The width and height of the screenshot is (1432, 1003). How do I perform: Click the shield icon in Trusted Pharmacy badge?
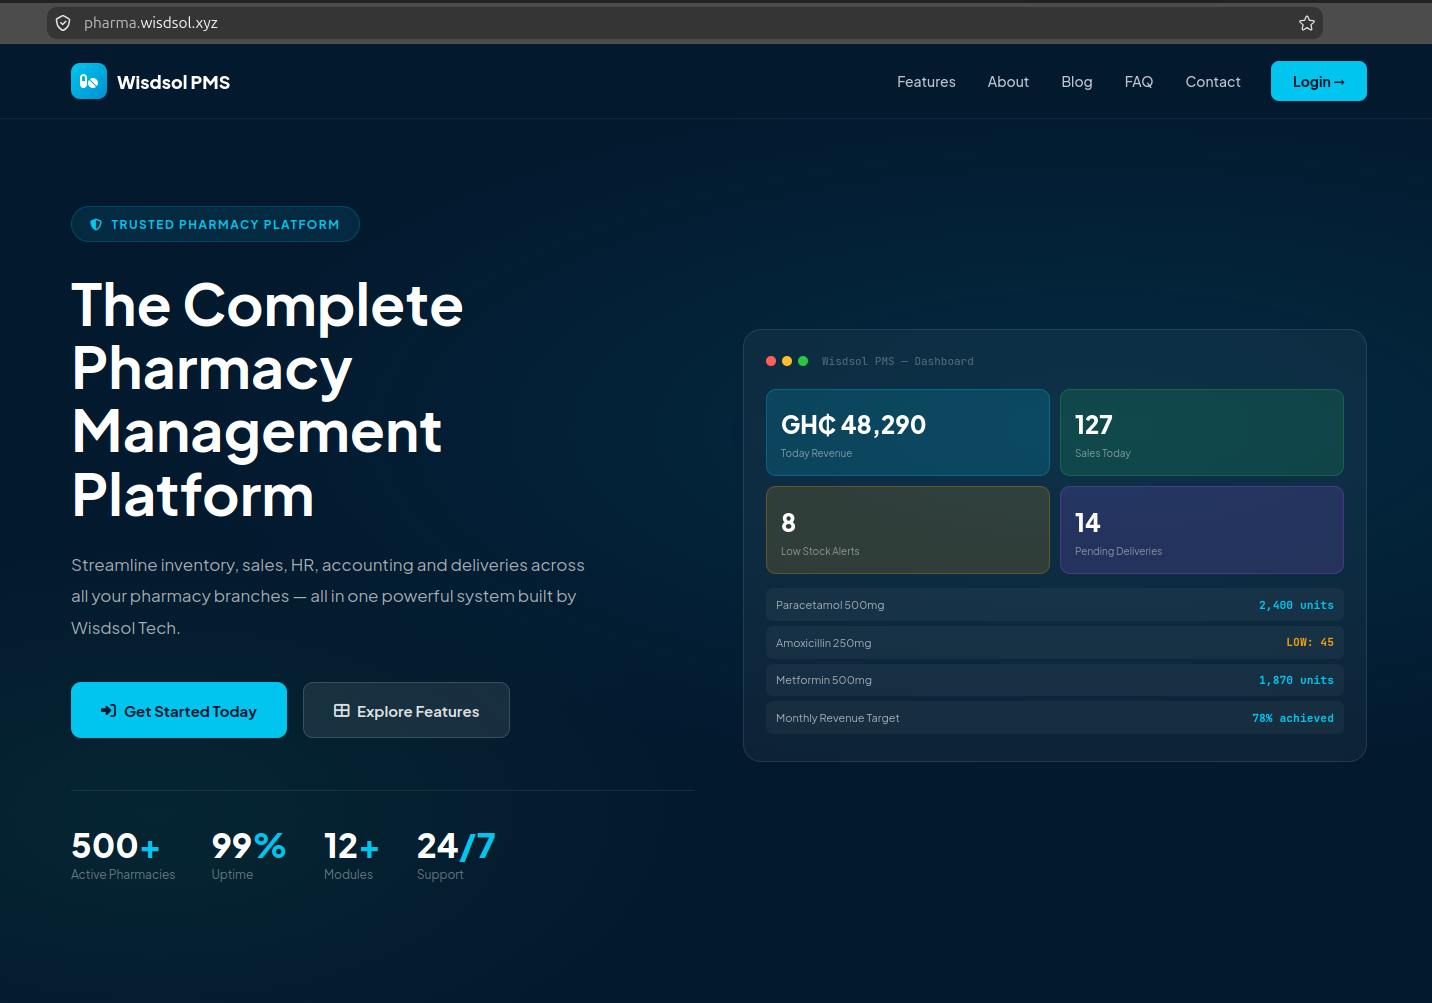96,225
